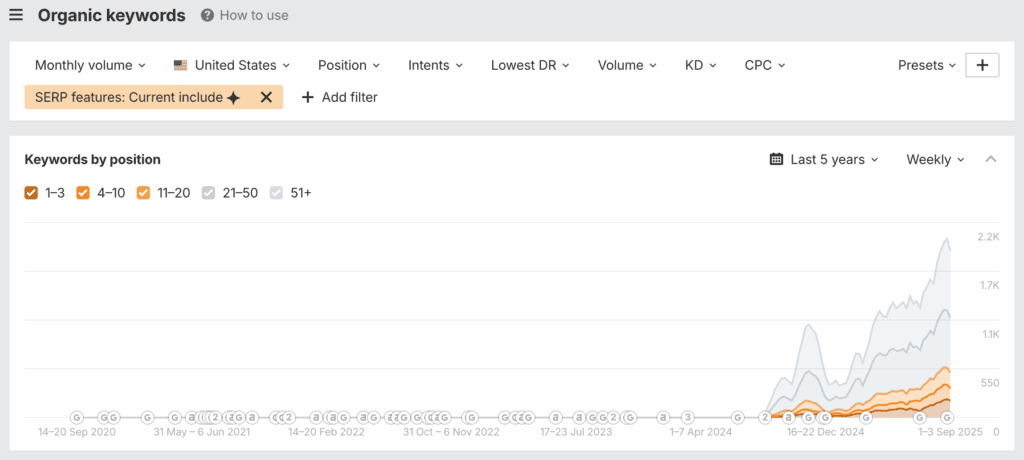Open the Intents filter menu
The width and height of the screenshot is (1024, 460).
pos(435,65)
